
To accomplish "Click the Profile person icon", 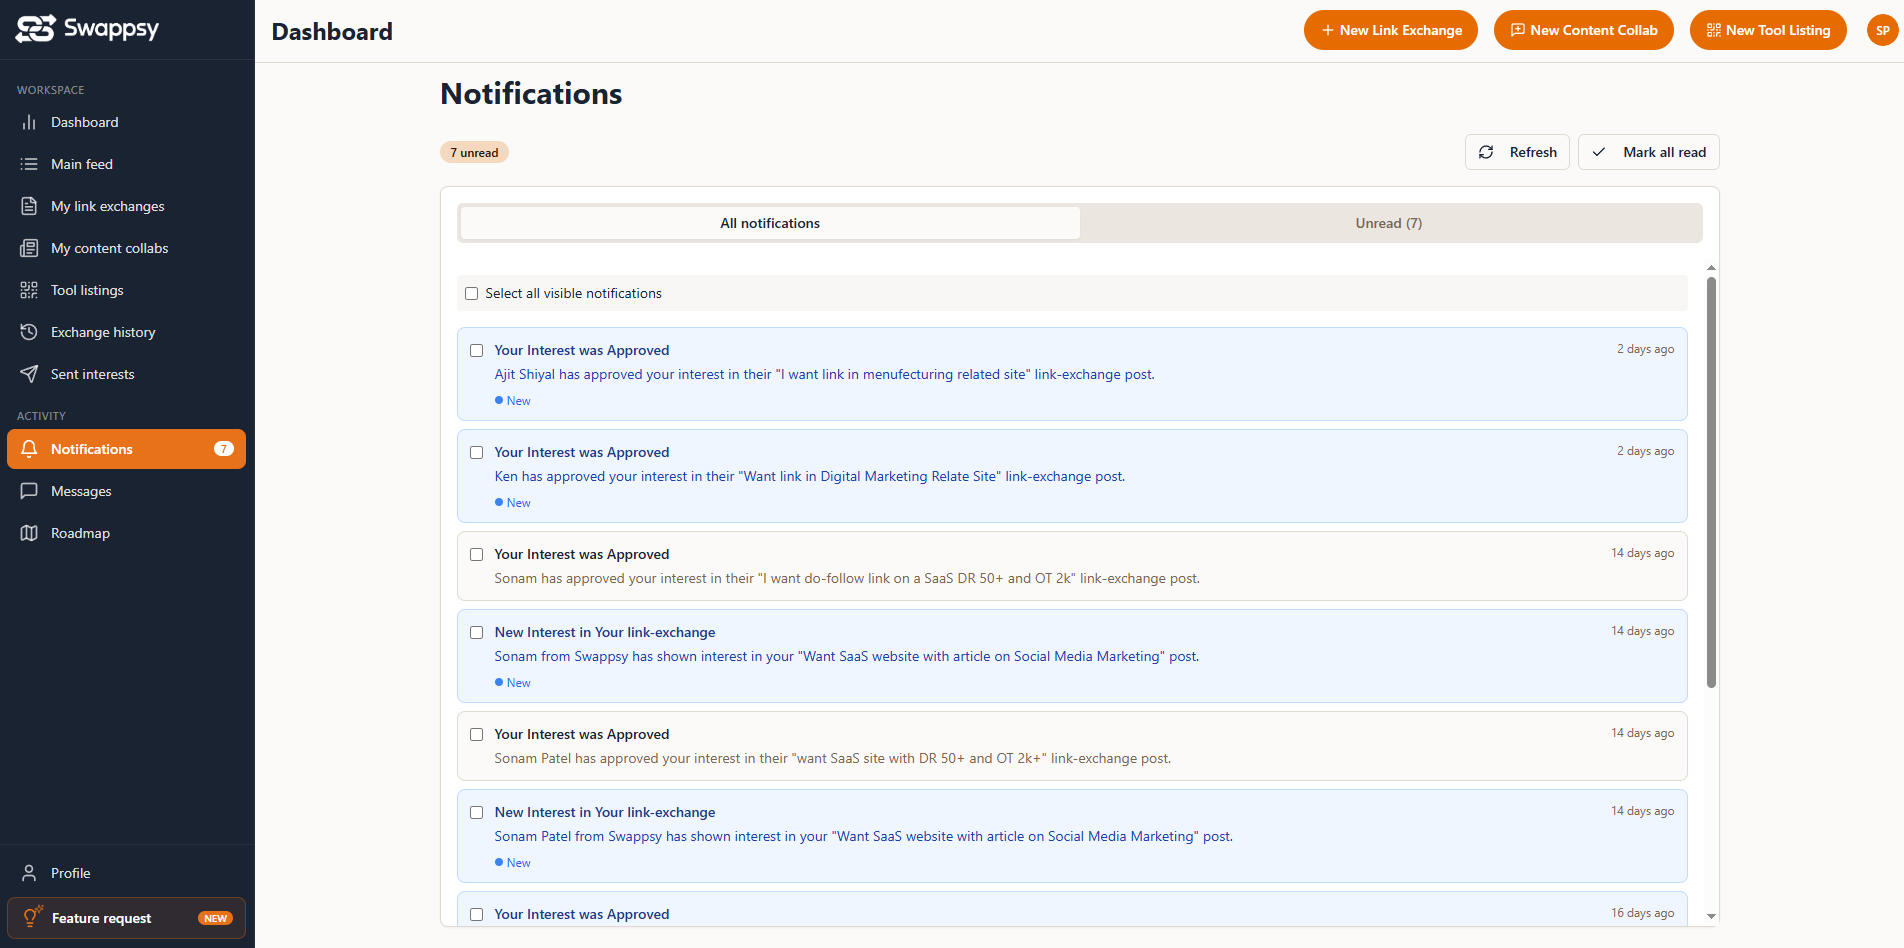I will tap(29, 873).
